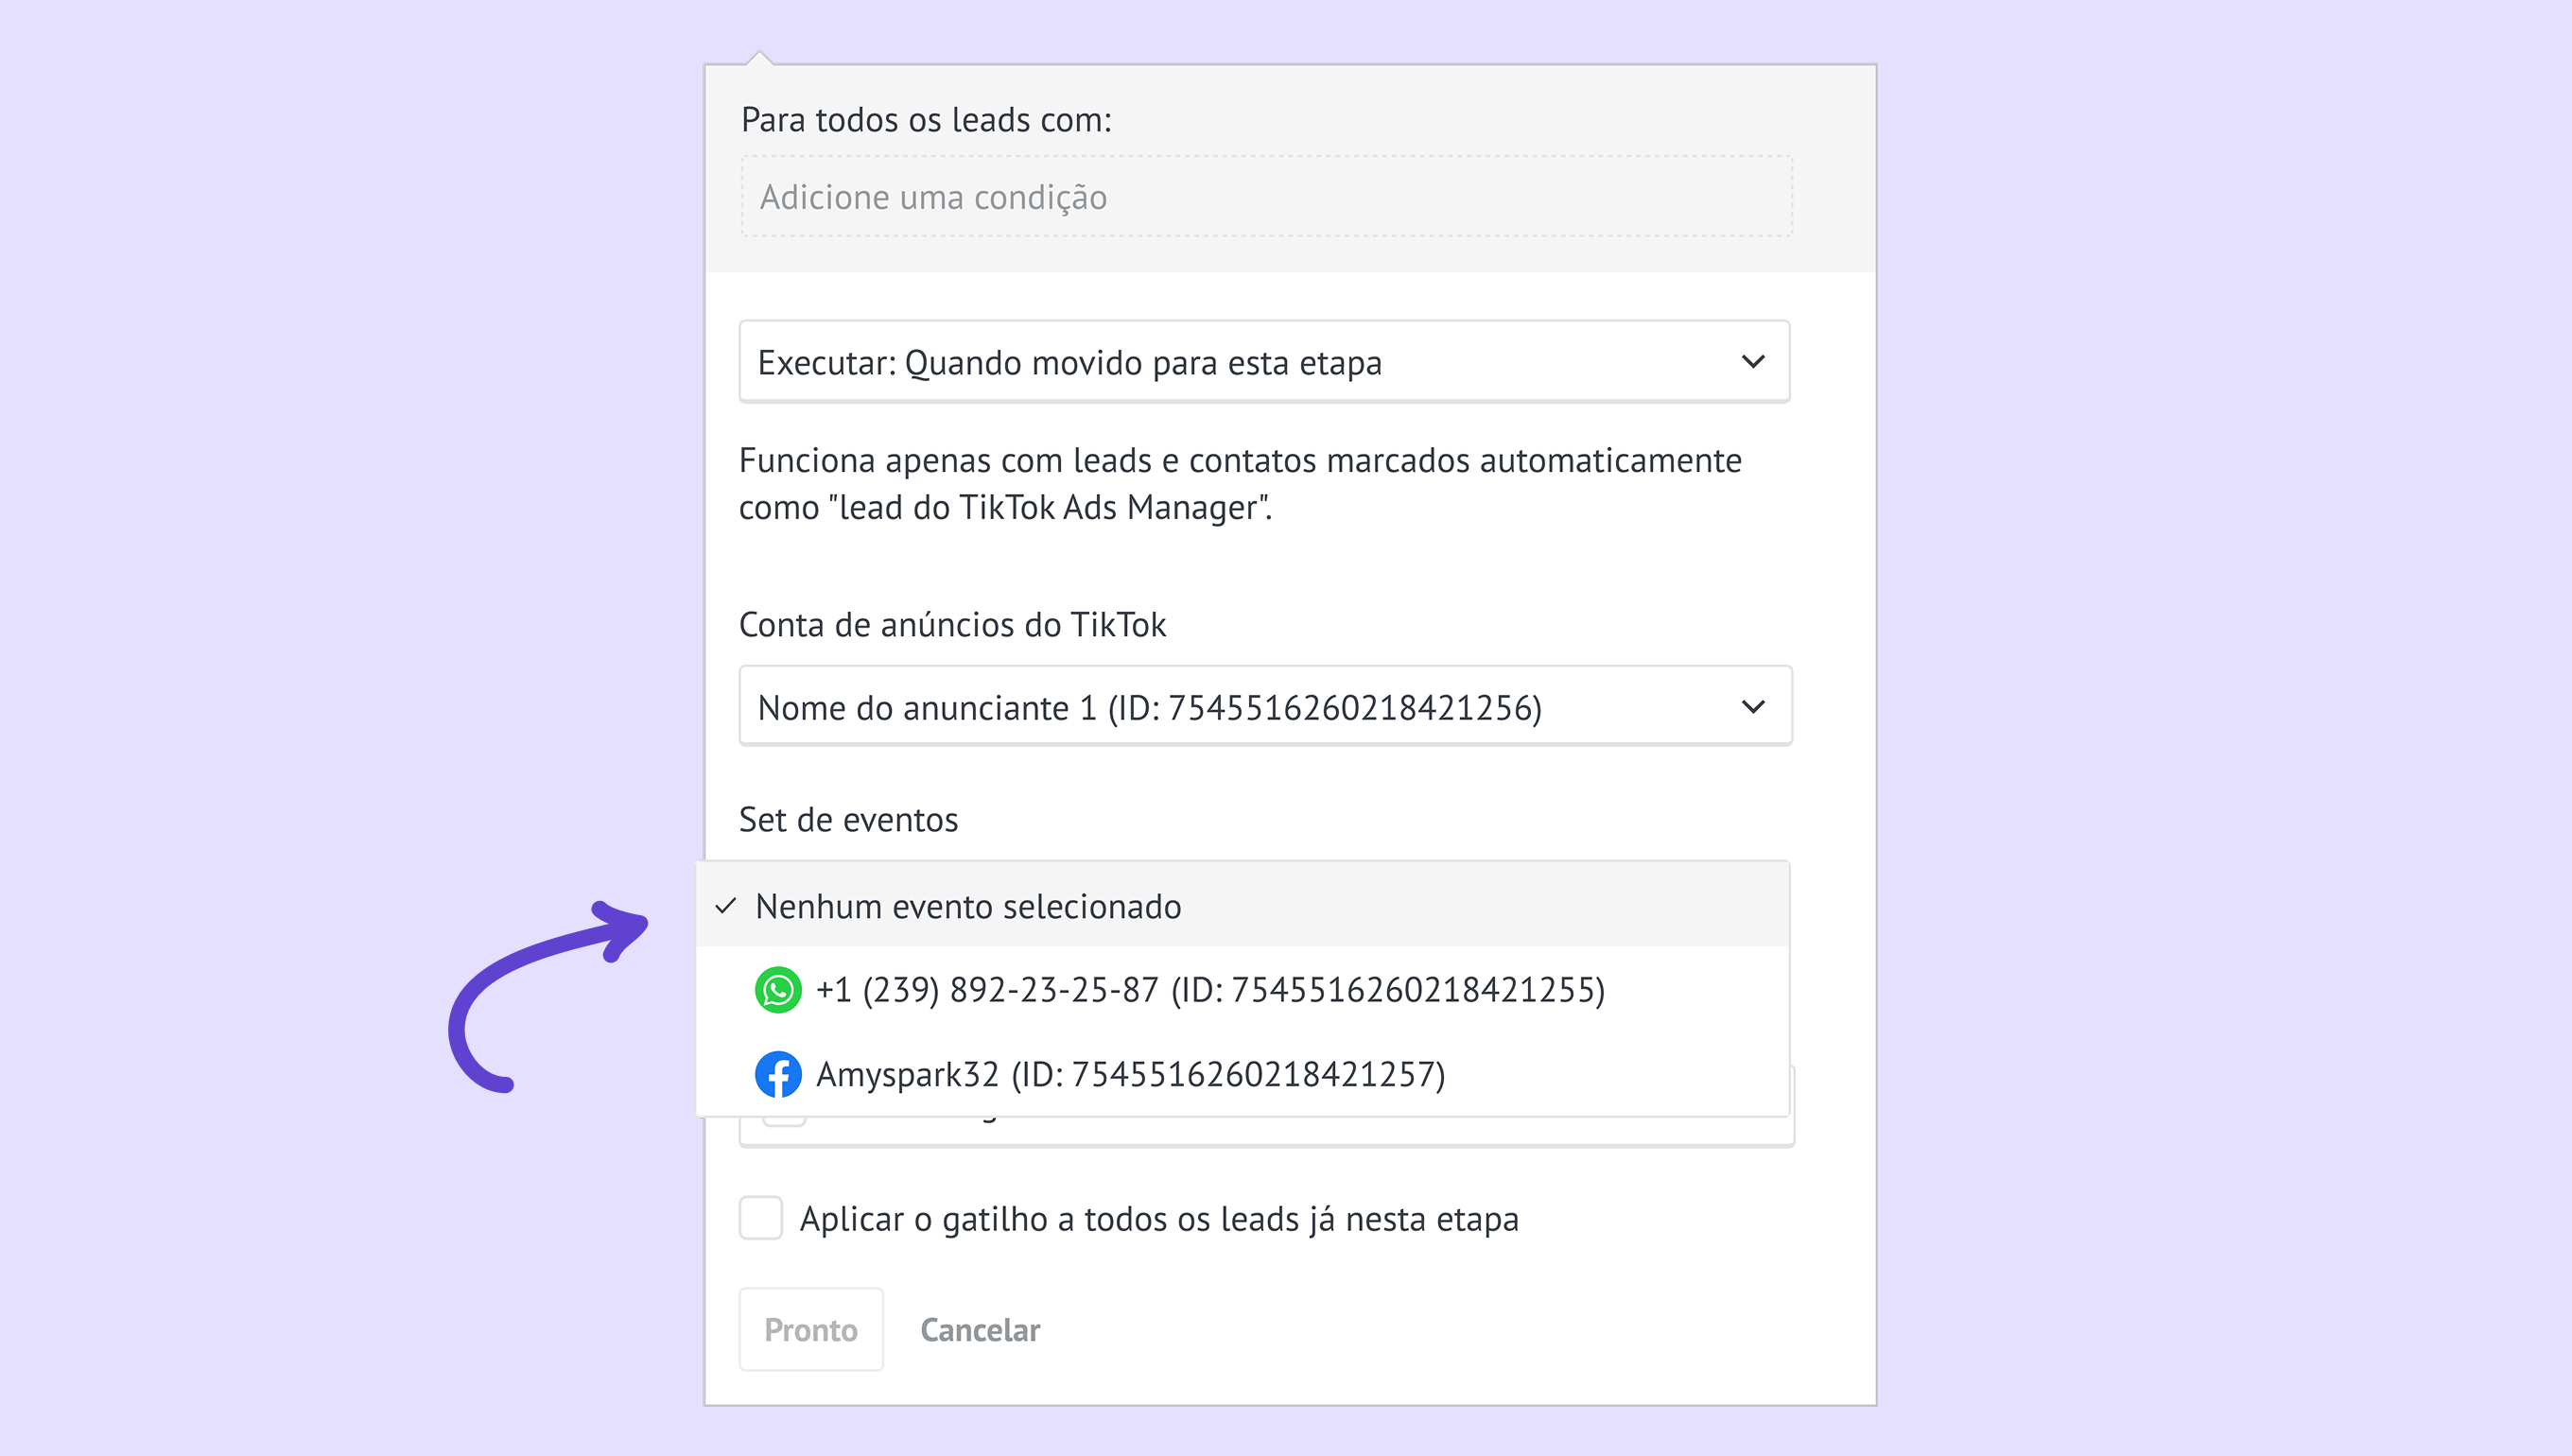Pick the Amyspark32 event set option

pos(1130,1075)
